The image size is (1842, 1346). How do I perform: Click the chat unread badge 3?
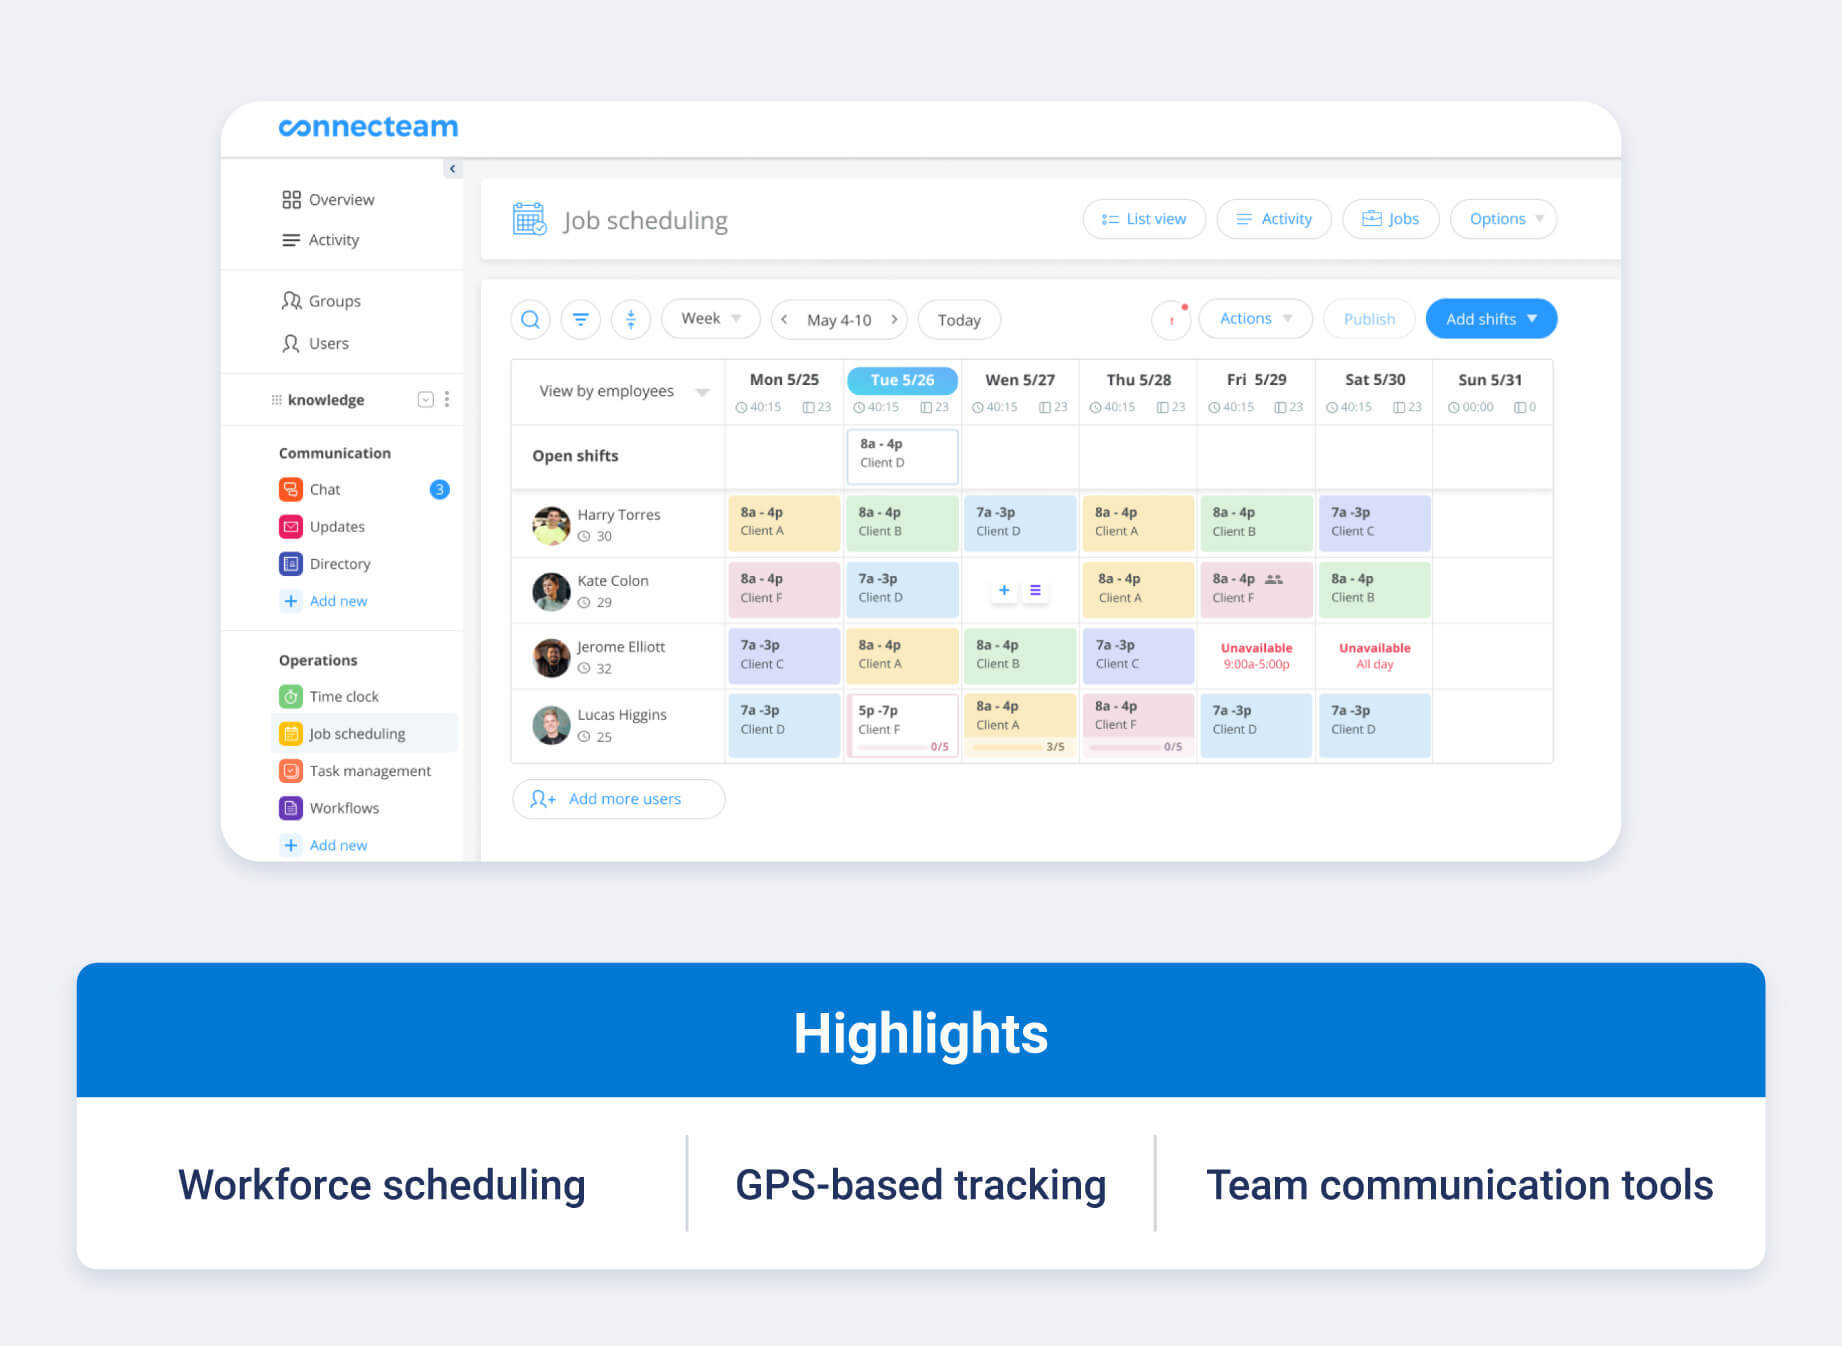pos(439,489)
